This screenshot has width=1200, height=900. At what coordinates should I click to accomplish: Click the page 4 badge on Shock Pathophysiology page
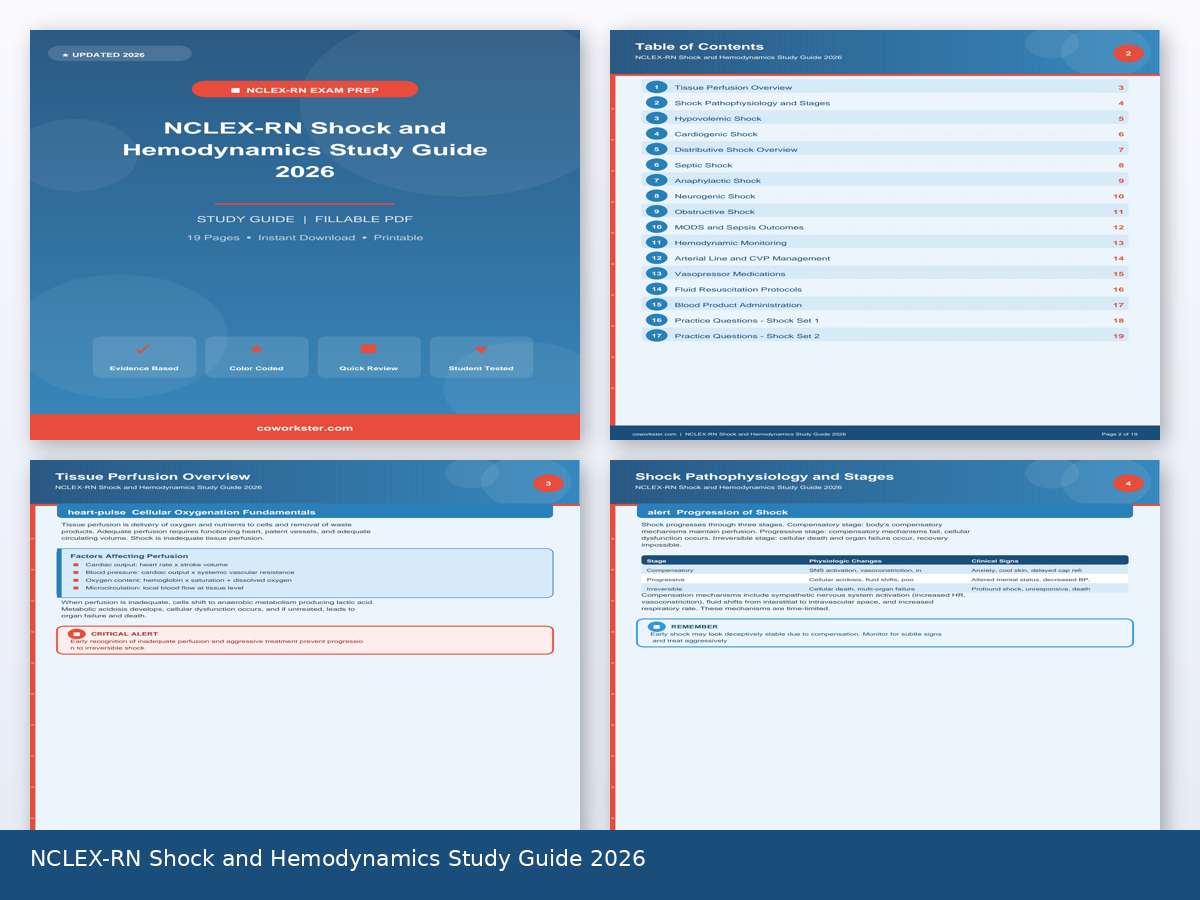(1128, 482)
